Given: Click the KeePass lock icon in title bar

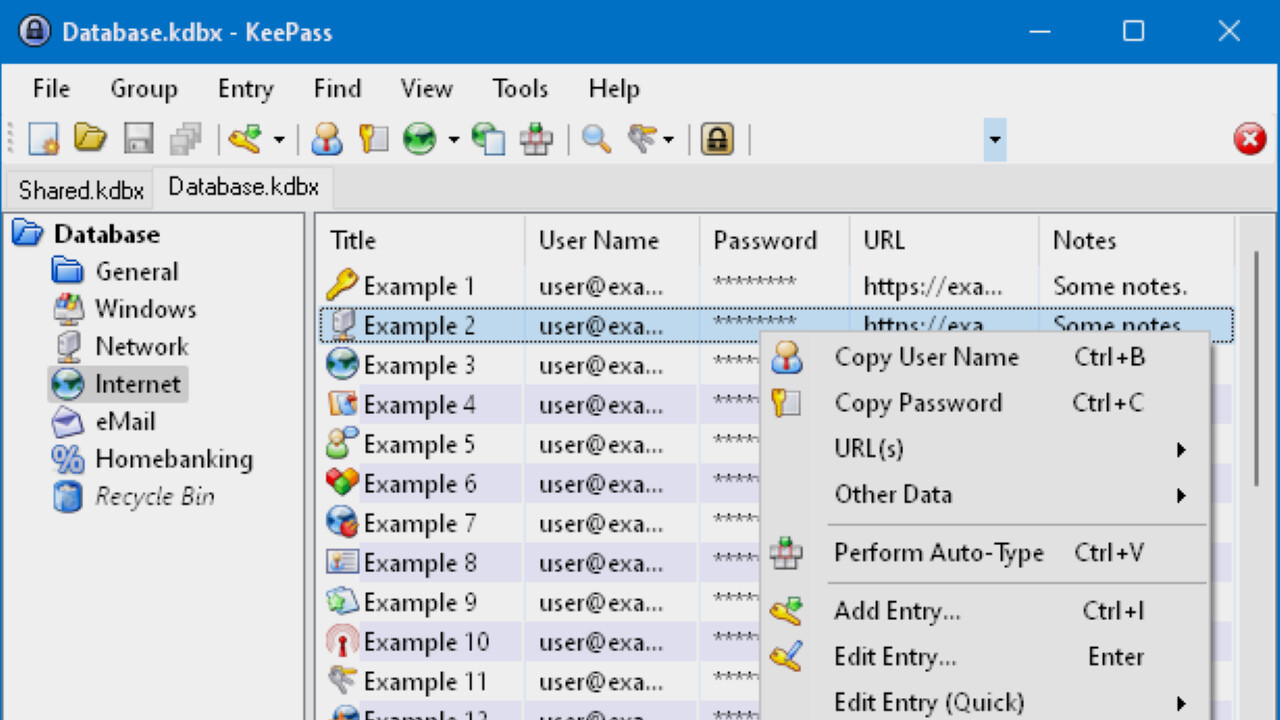Looking at the screenshot, I should [35, 32].
